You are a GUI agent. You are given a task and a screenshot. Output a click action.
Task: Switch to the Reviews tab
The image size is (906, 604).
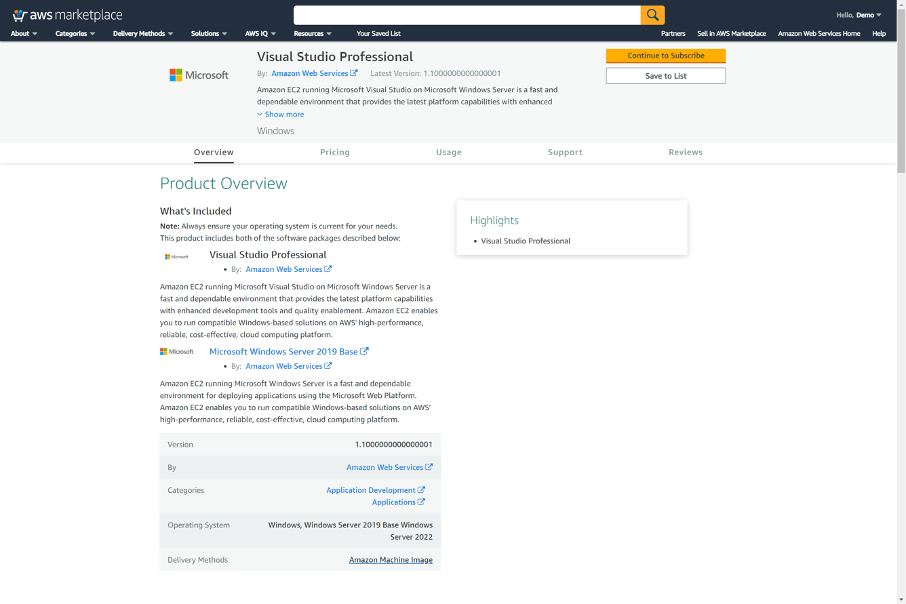coord(686,152)
